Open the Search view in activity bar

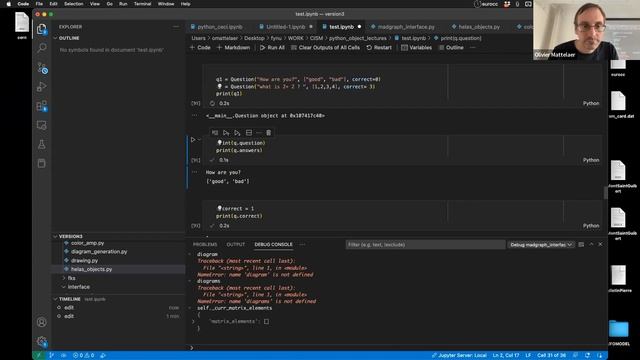pos(42,48)
